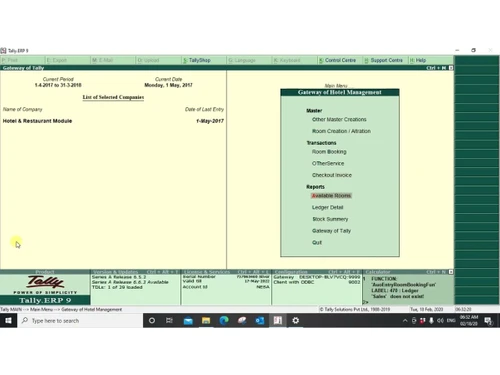Click Current Date Monday, 1 May, 2017
The width and height of the screenshot is (500, 375).
pos(168,82)
